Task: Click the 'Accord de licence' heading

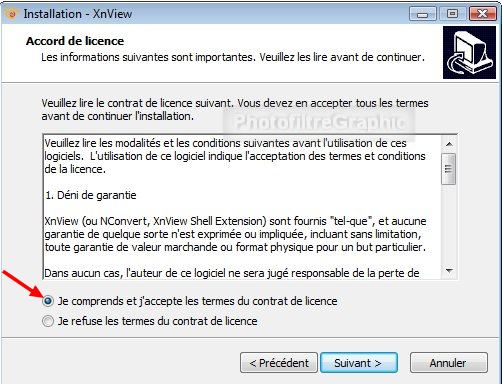Action: point(75,41)
